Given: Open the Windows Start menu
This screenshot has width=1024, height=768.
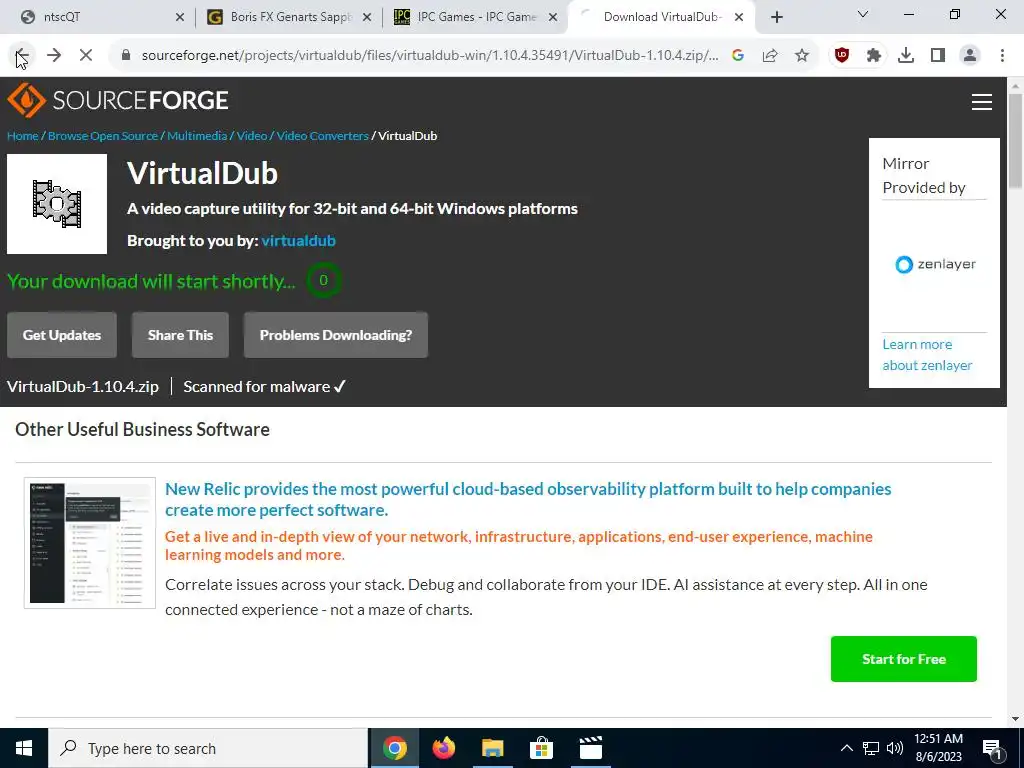Looking at the screenshot, I should 24,748.
